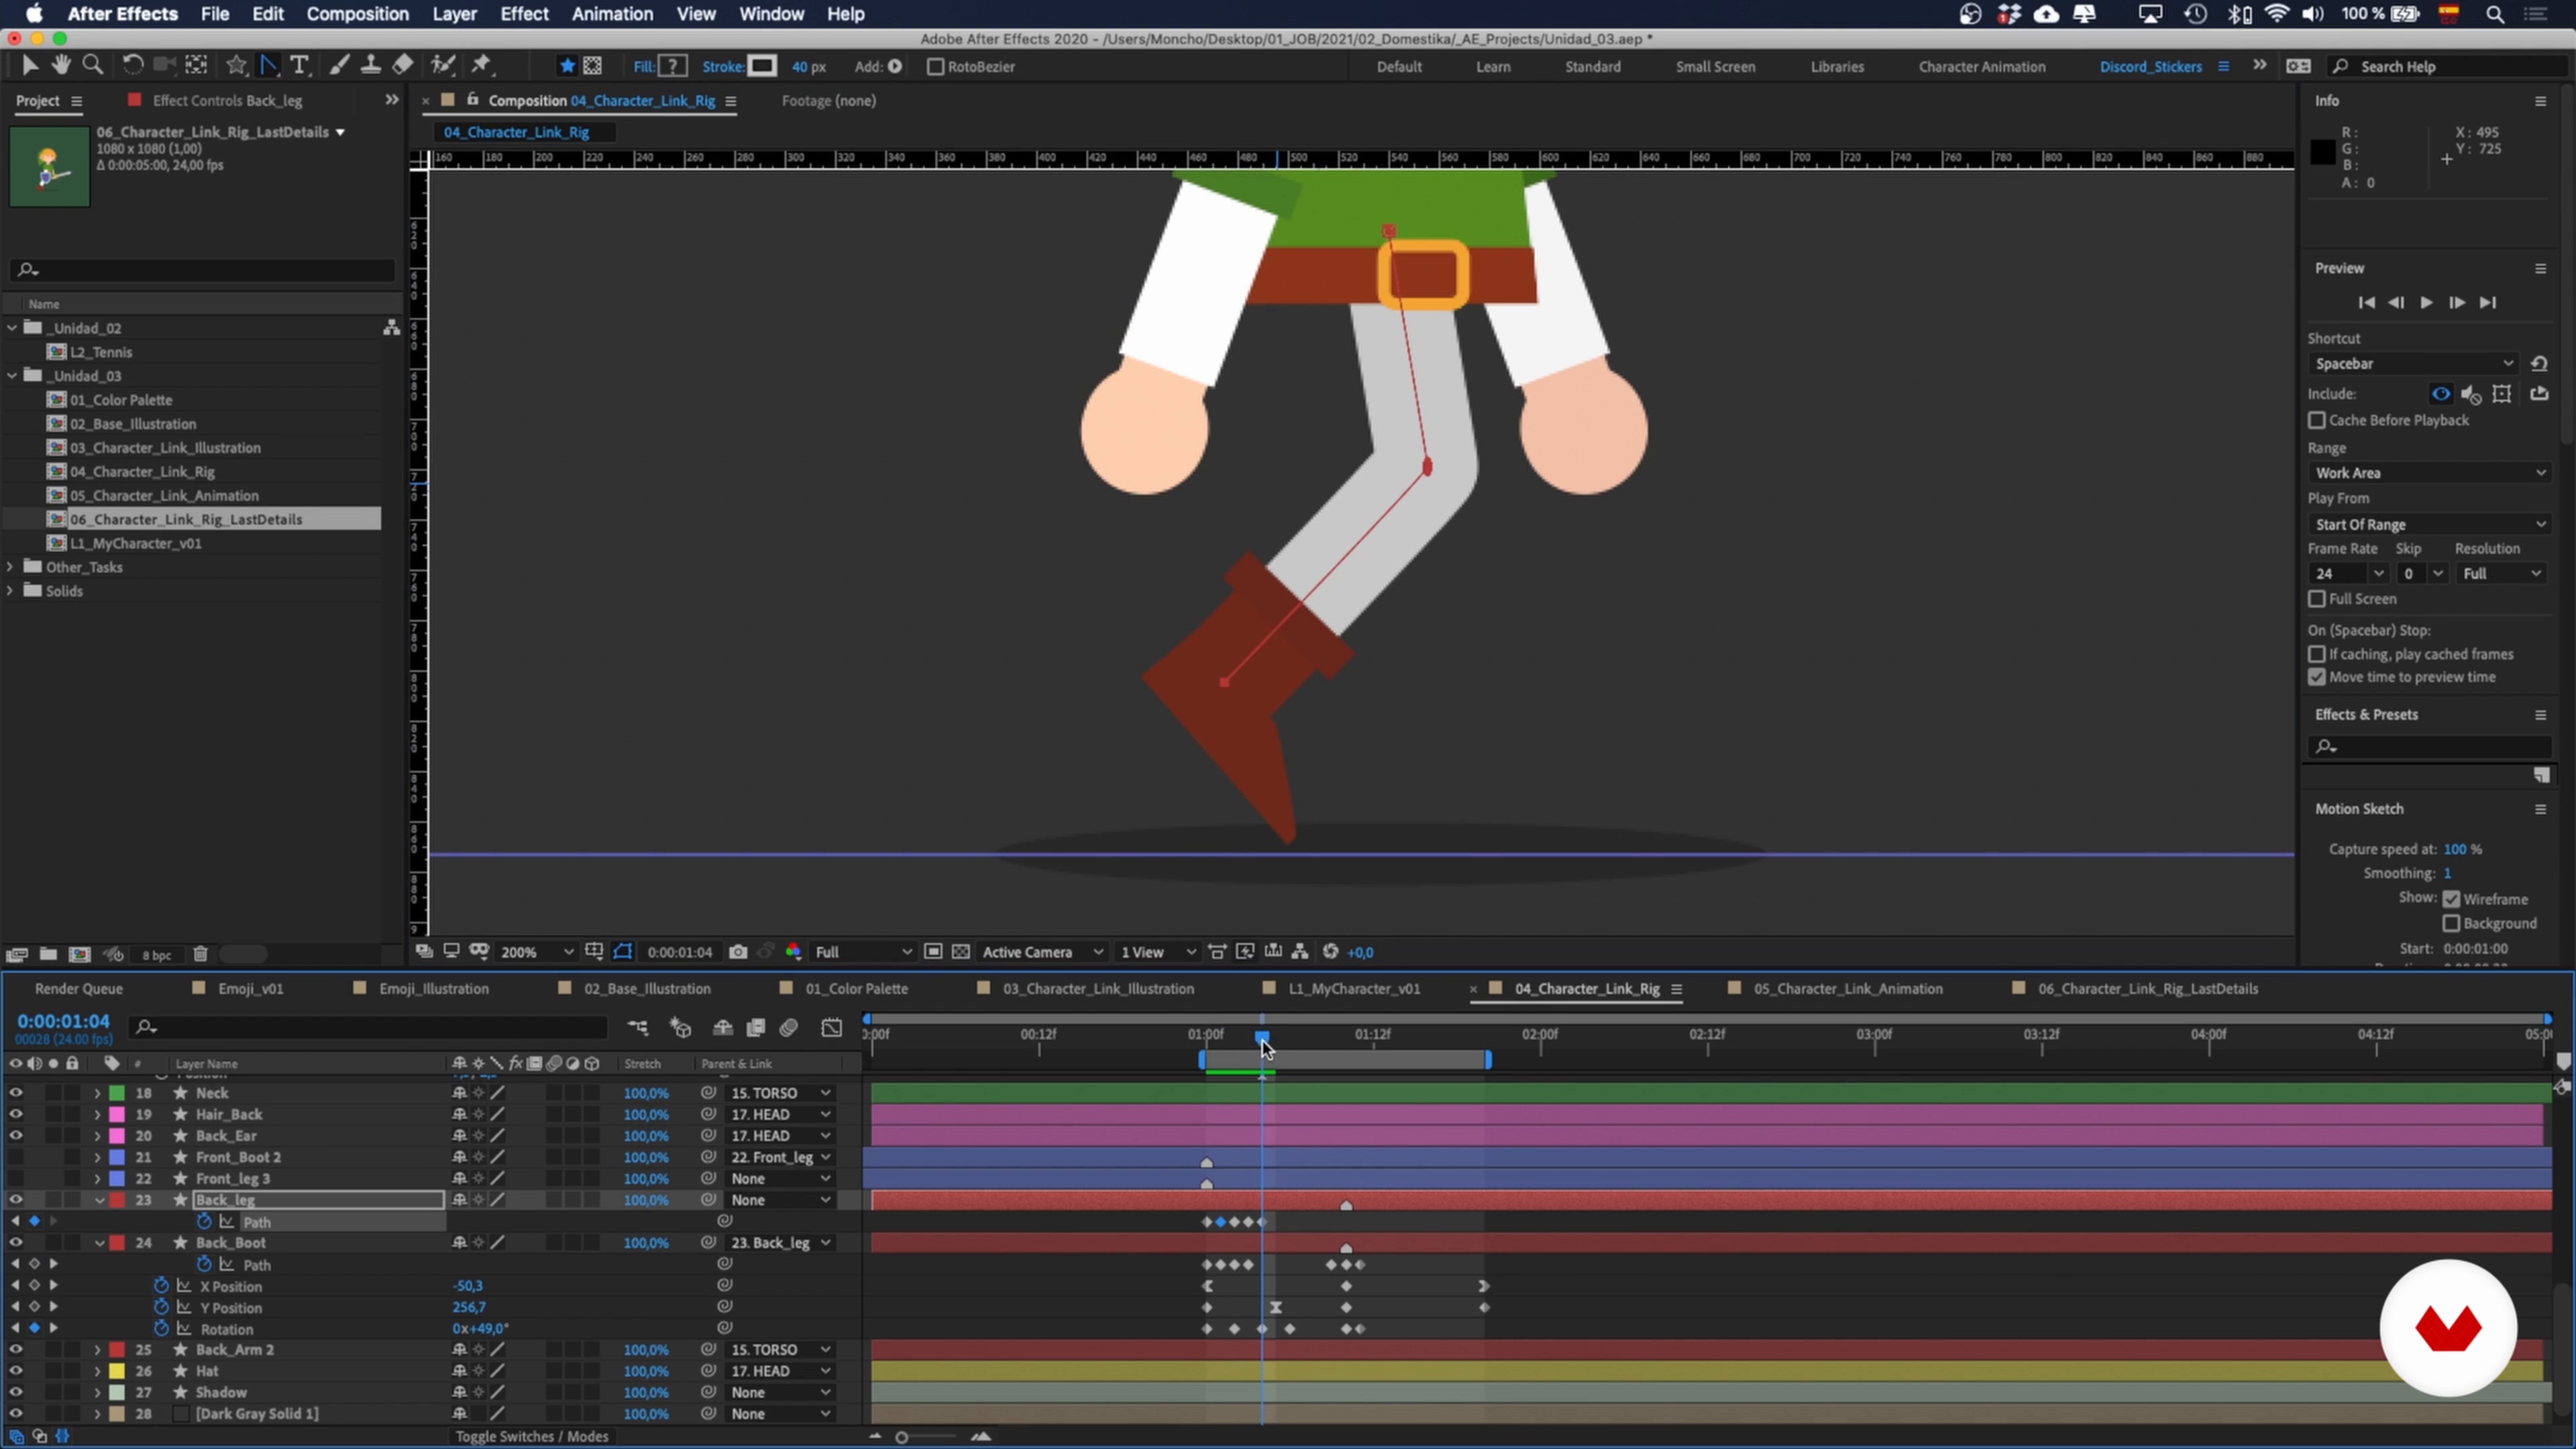Image resolution: width=2576 pixels, height=1449 pixels.
Task: Open the Animation menu
Action: [x=612, y=14]
